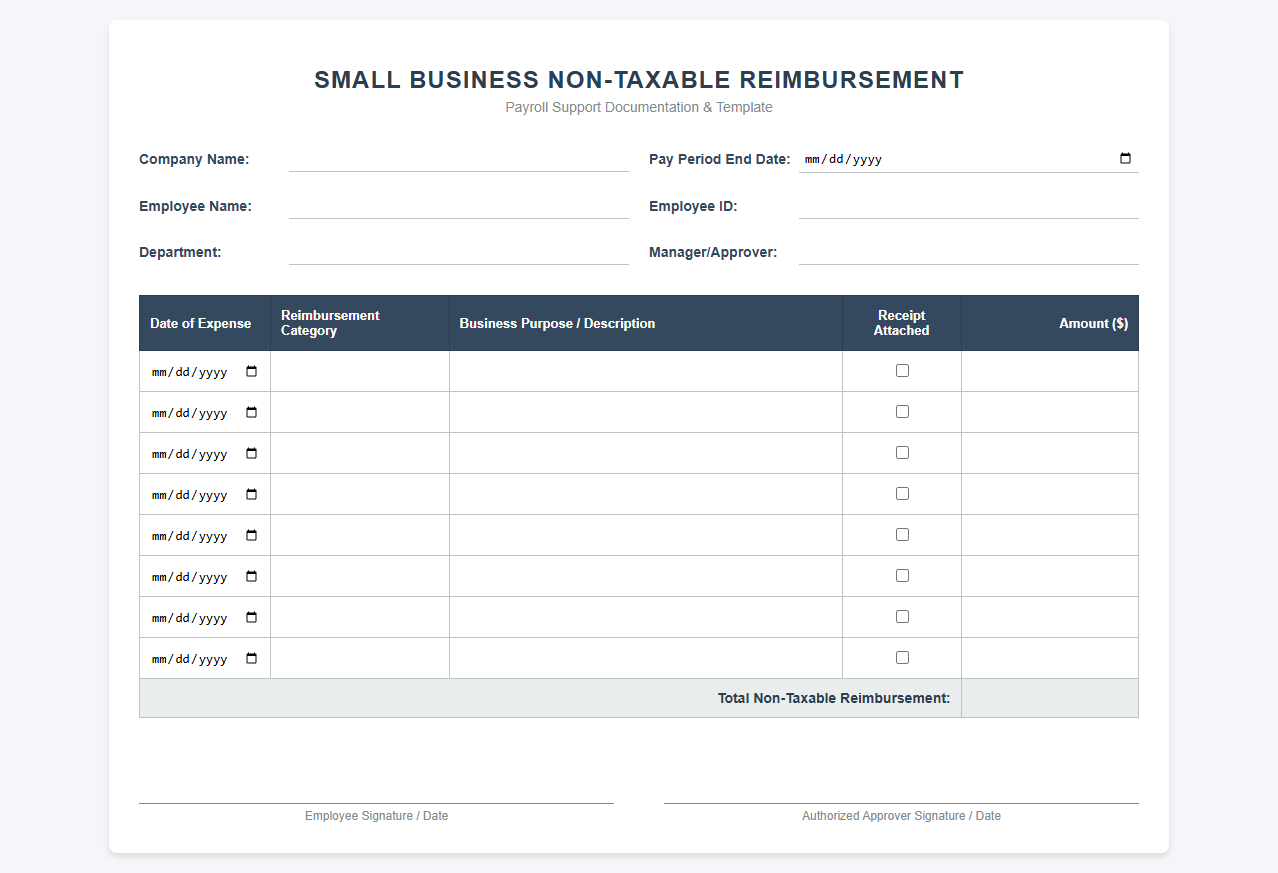This screenshot has width=1278, height=873.
Task: Click Reimbursement Category cell in seventh row
Action: [360, 617]
